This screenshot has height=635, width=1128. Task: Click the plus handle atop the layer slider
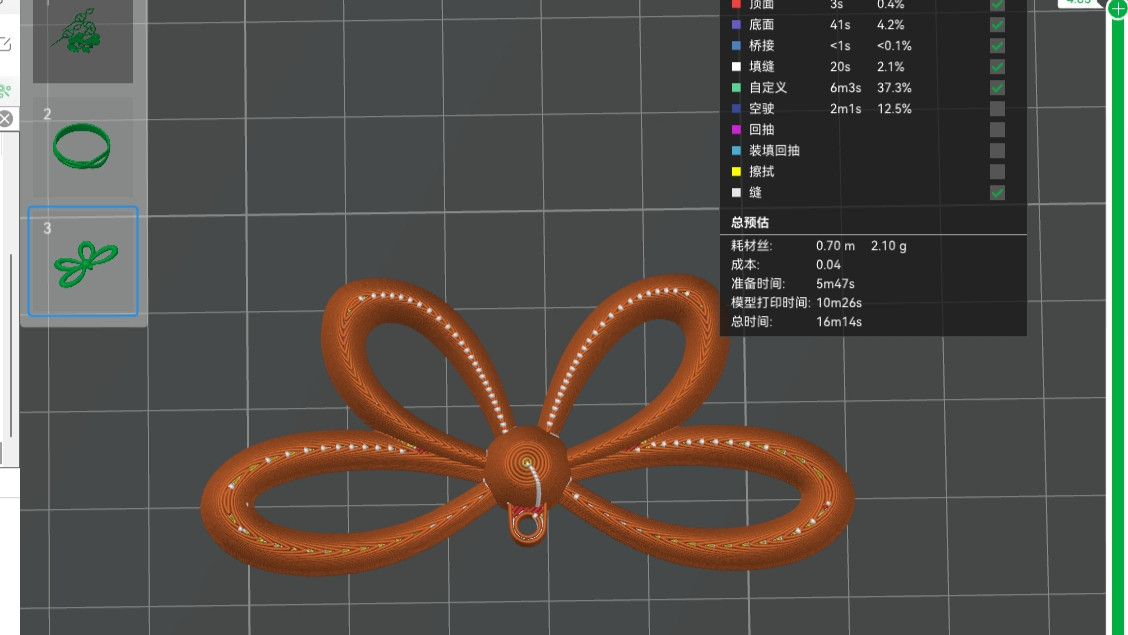point(1117,6)
